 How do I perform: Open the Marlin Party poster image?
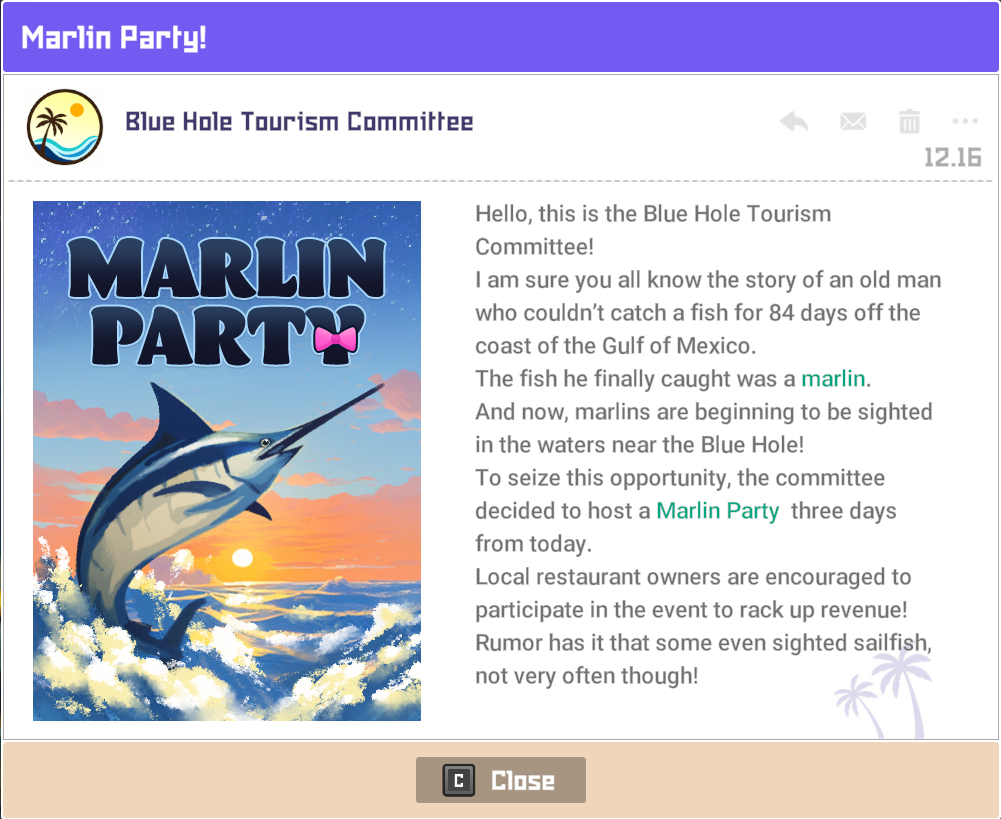pos(227,460)
